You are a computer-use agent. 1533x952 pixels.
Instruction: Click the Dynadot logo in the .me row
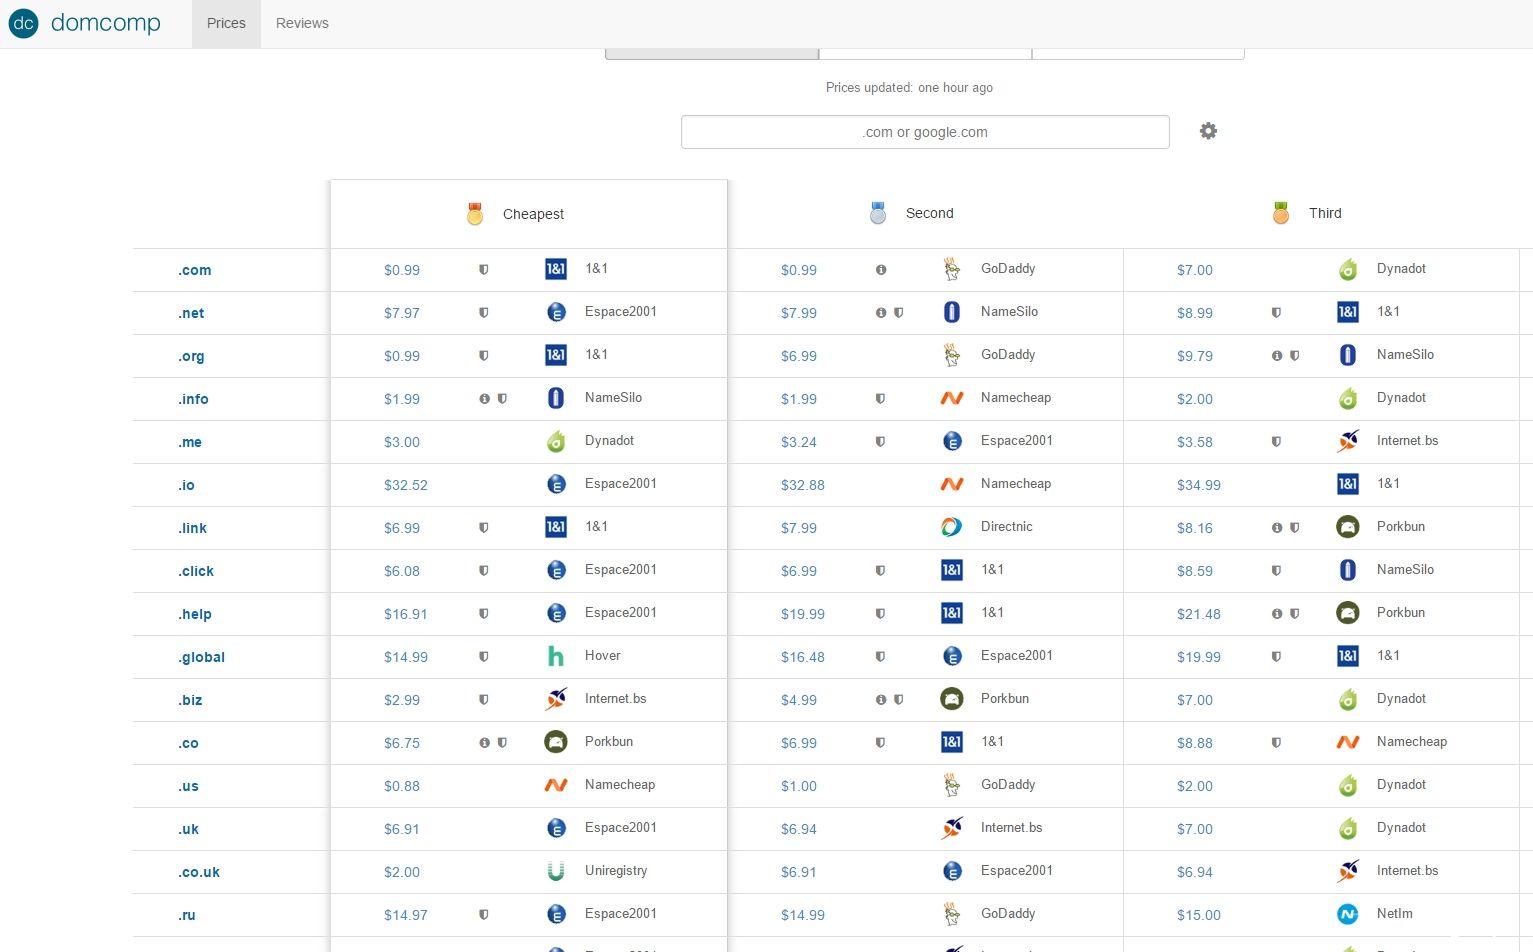point(556,441)
